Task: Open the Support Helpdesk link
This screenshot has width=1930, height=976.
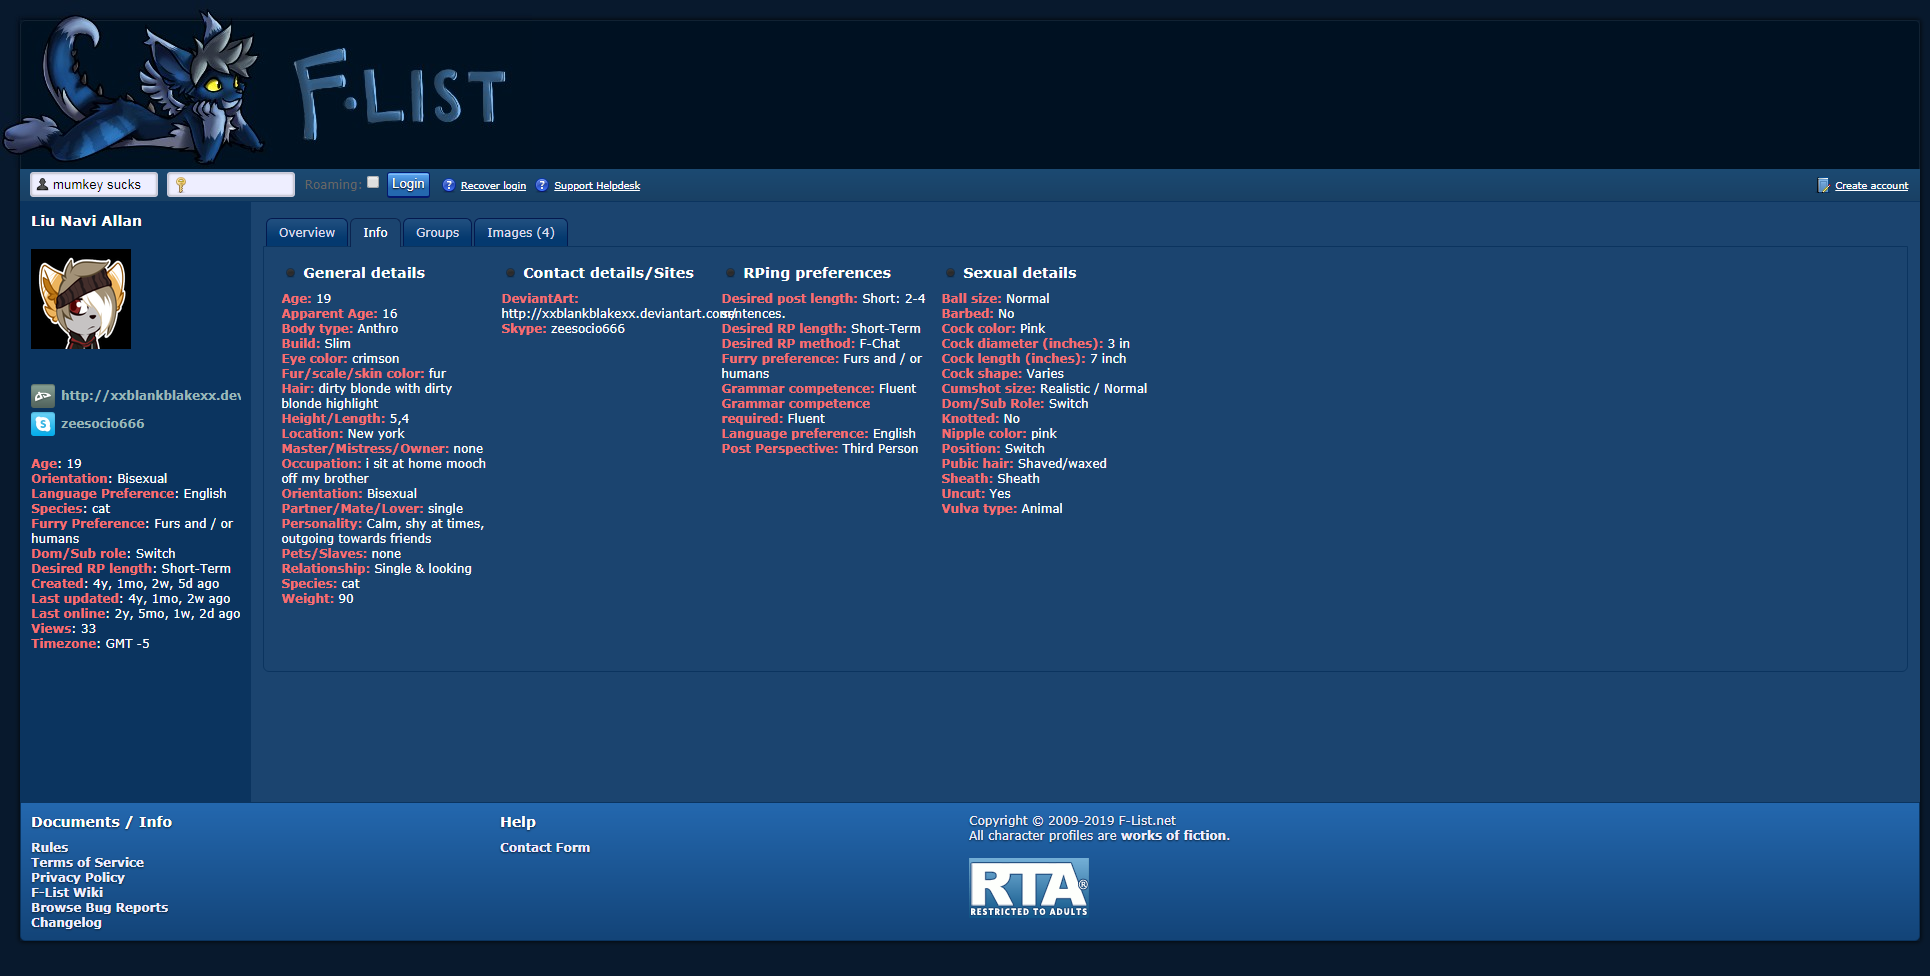Action: pyautogui.click(x=597, y=186)
